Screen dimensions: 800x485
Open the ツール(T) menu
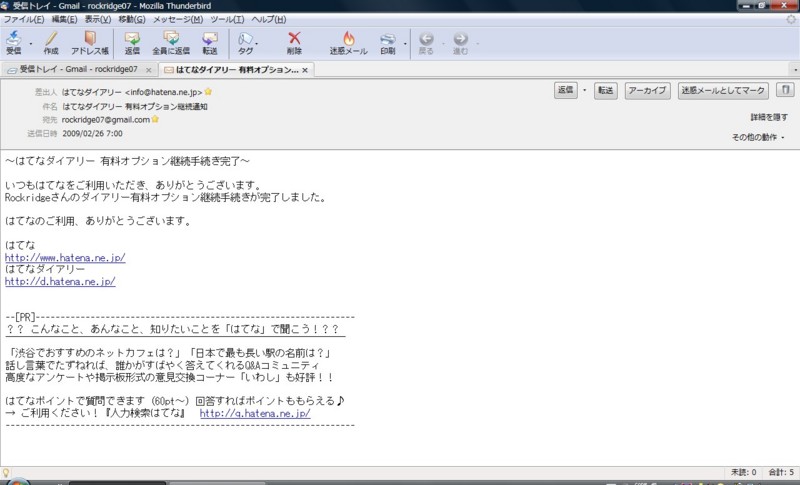coord(227,19)
